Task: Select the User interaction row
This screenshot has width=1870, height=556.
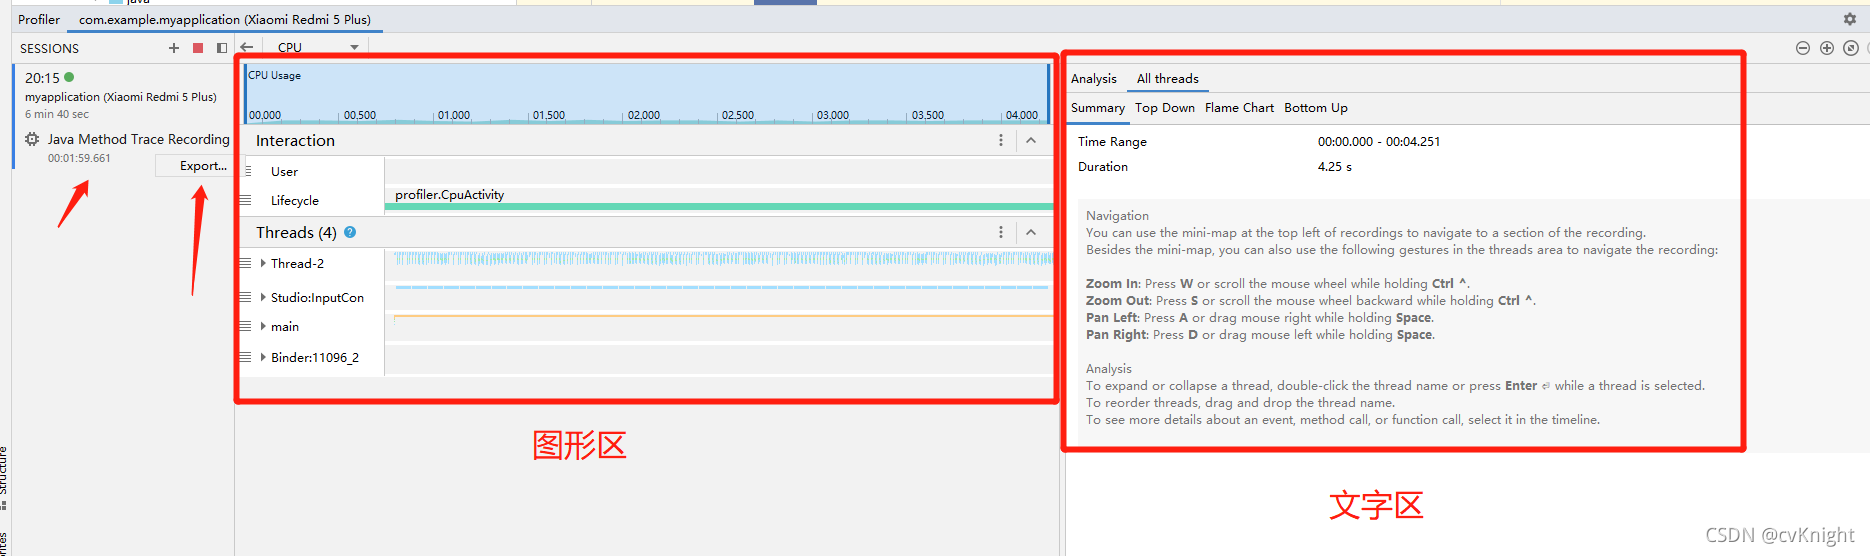Action: tap(648, 171)
